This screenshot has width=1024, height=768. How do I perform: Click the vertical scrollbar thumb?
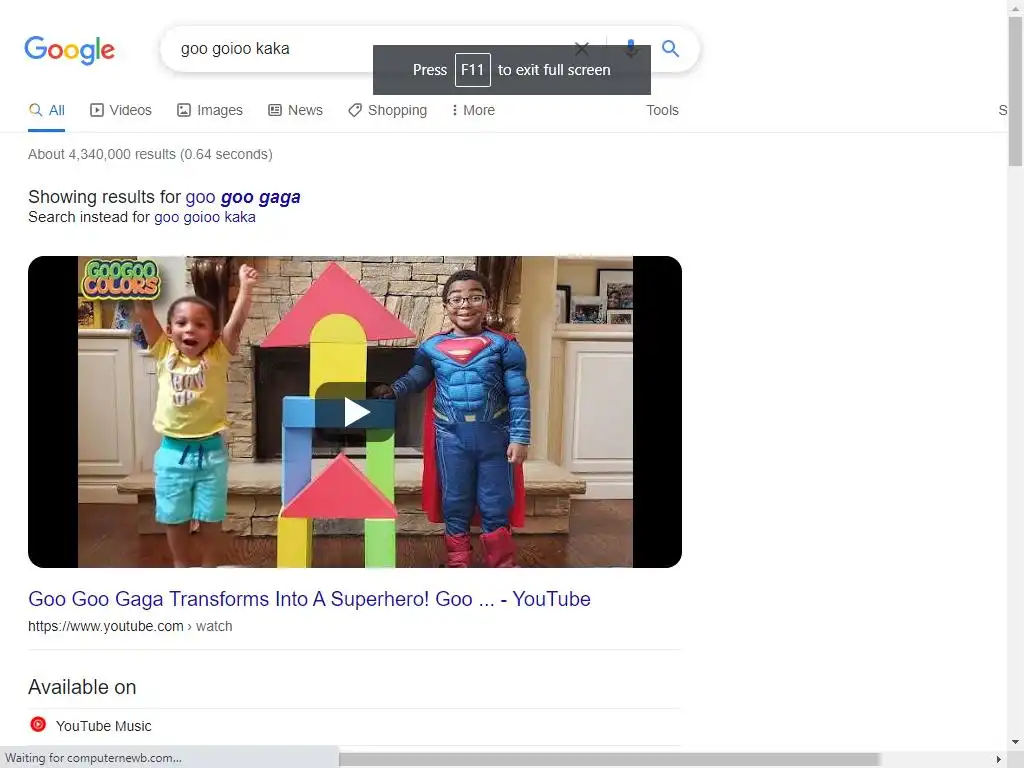1016,91
